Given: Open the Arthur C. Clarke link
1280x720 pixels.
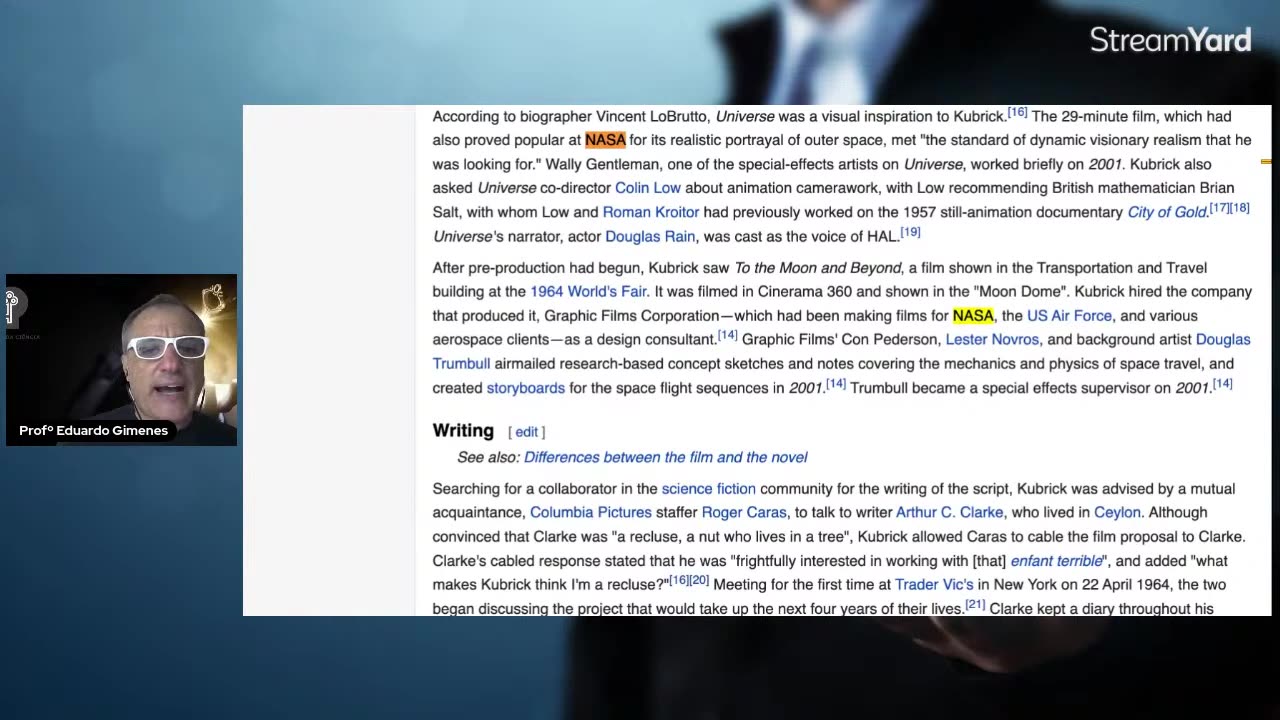Looking at the screenshot, I should [x=949, y=513].
